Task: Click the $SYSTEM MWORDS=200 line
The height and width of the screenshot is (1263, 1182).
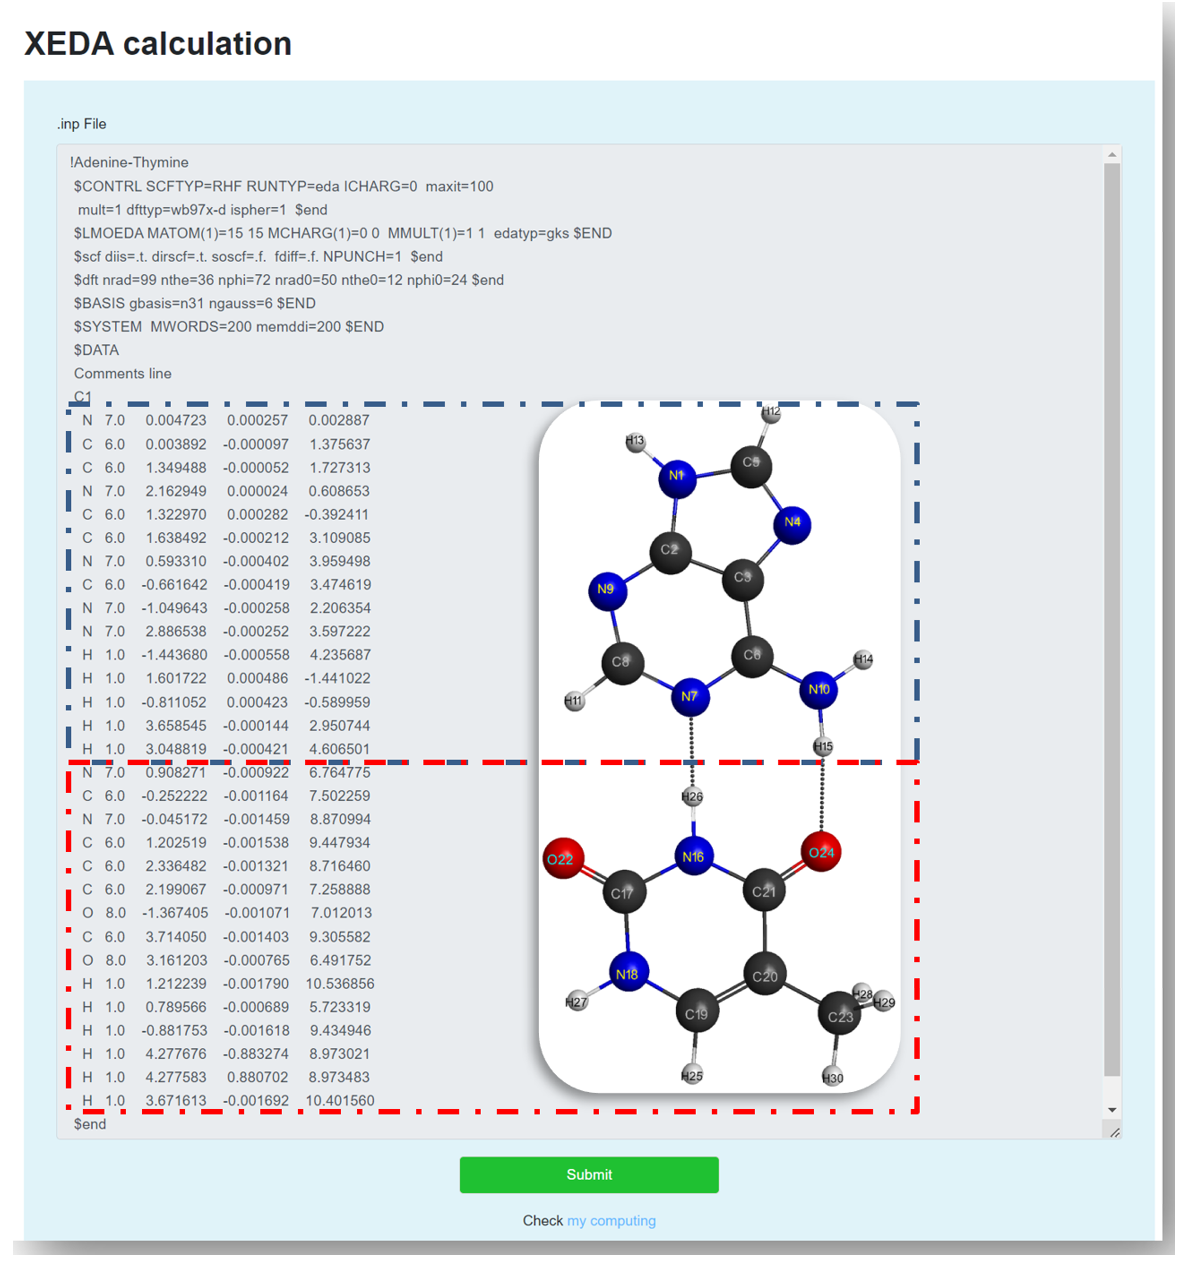Action: pos(229,326)
